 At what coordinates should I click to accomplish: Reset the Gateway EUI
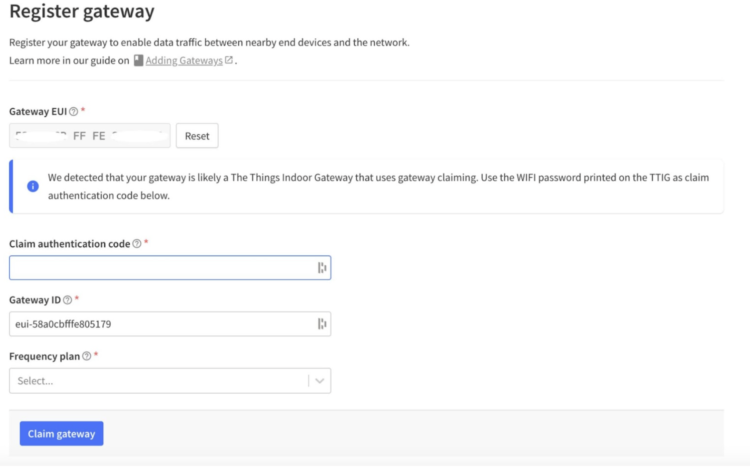tap(197, 136)
